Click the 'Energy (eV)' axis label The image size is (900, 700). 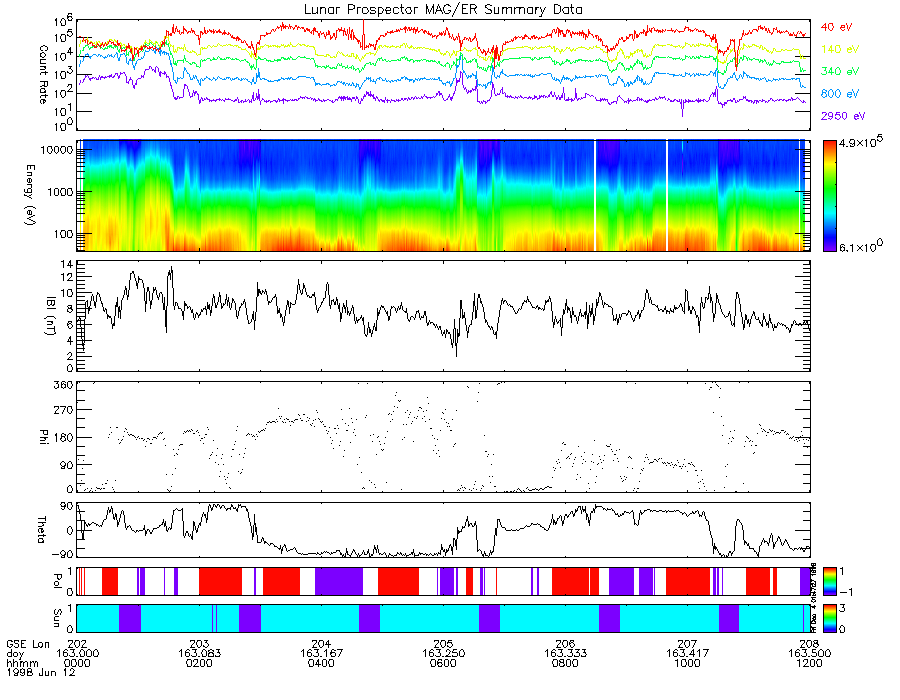click(x=30, y=195)
